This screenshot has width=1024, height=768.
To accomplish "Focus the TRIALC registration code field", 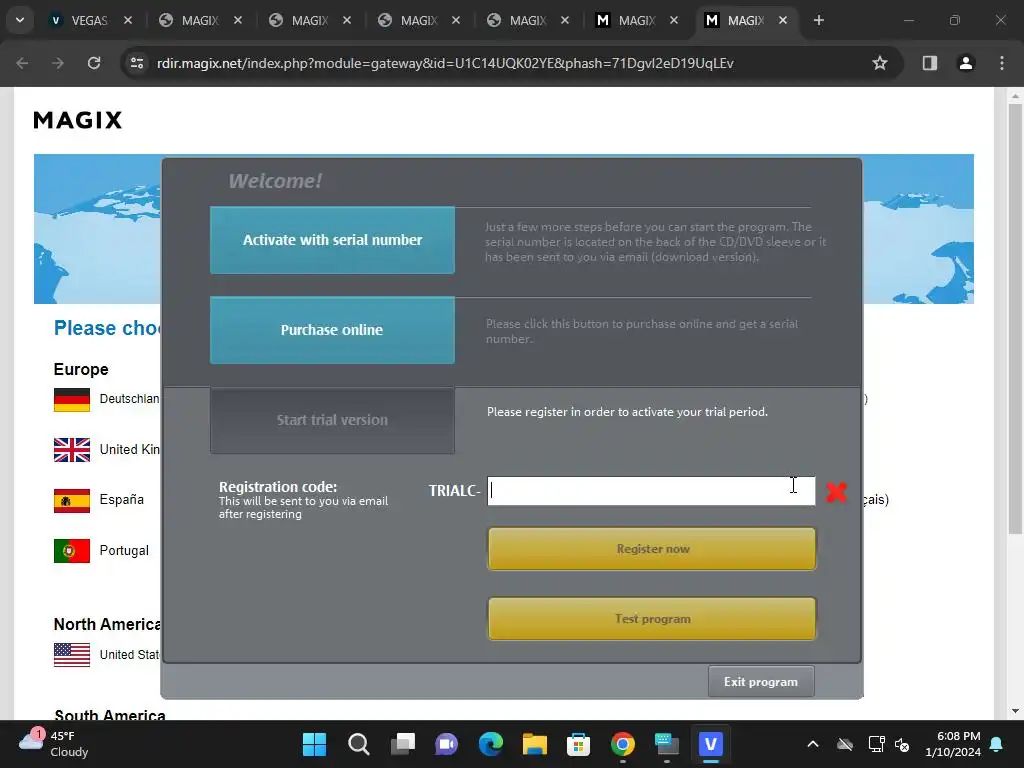I will (x=651, y=490).
